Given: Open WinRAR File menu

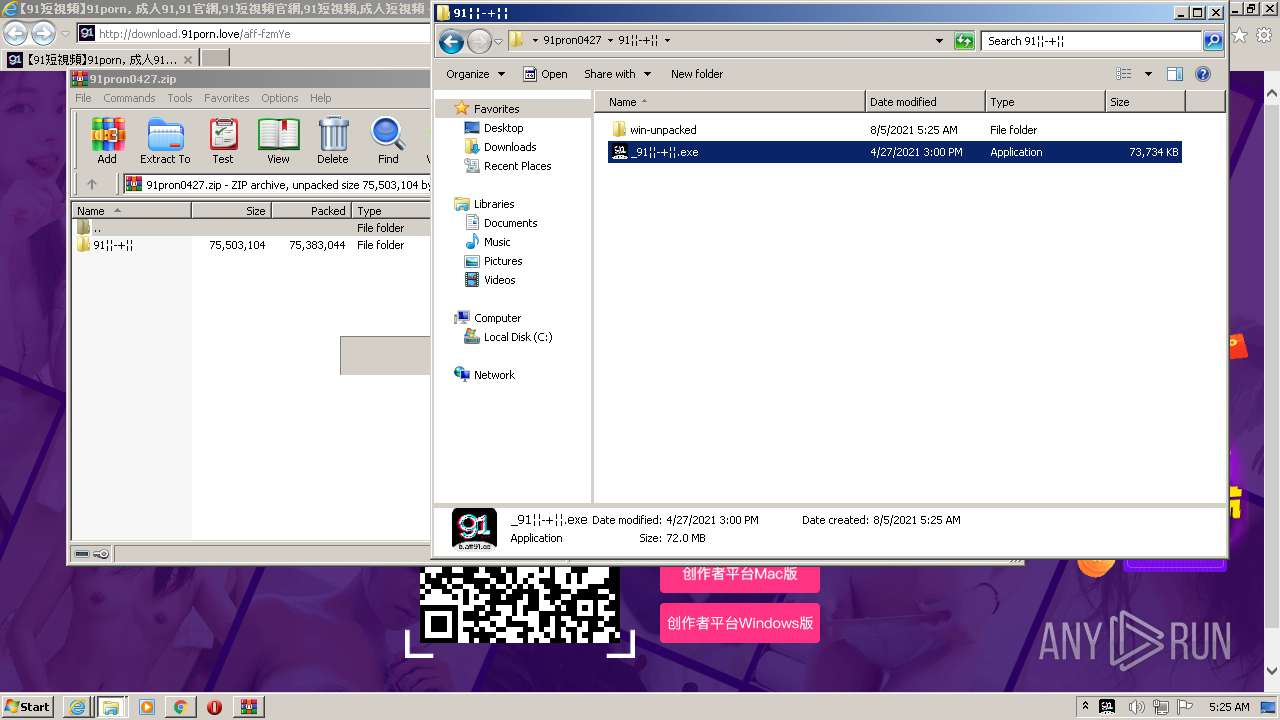Looking at the screenshot, I should [83, 98].
